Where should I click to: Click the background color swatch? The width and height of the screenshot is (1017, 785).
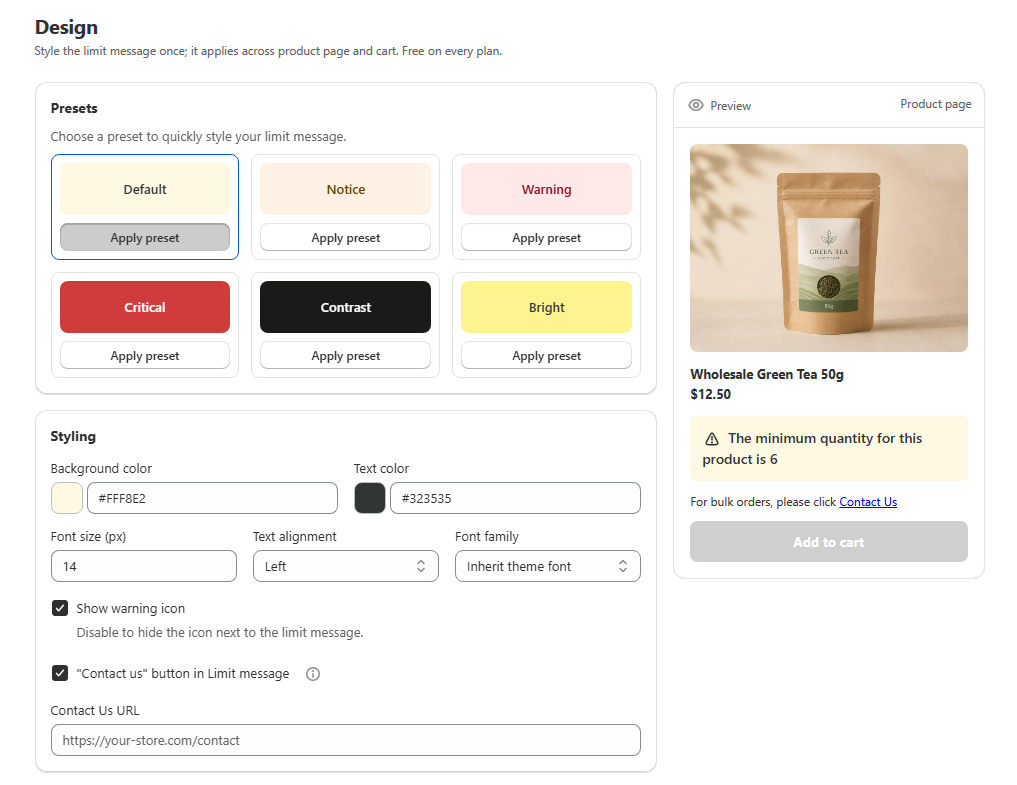tap(67, 498)
